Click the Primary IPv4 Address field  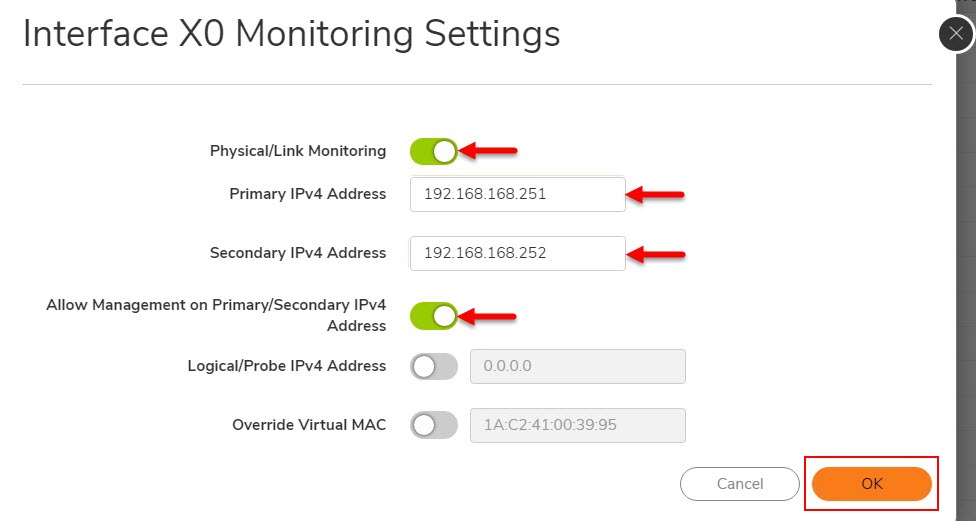[517, 194]
